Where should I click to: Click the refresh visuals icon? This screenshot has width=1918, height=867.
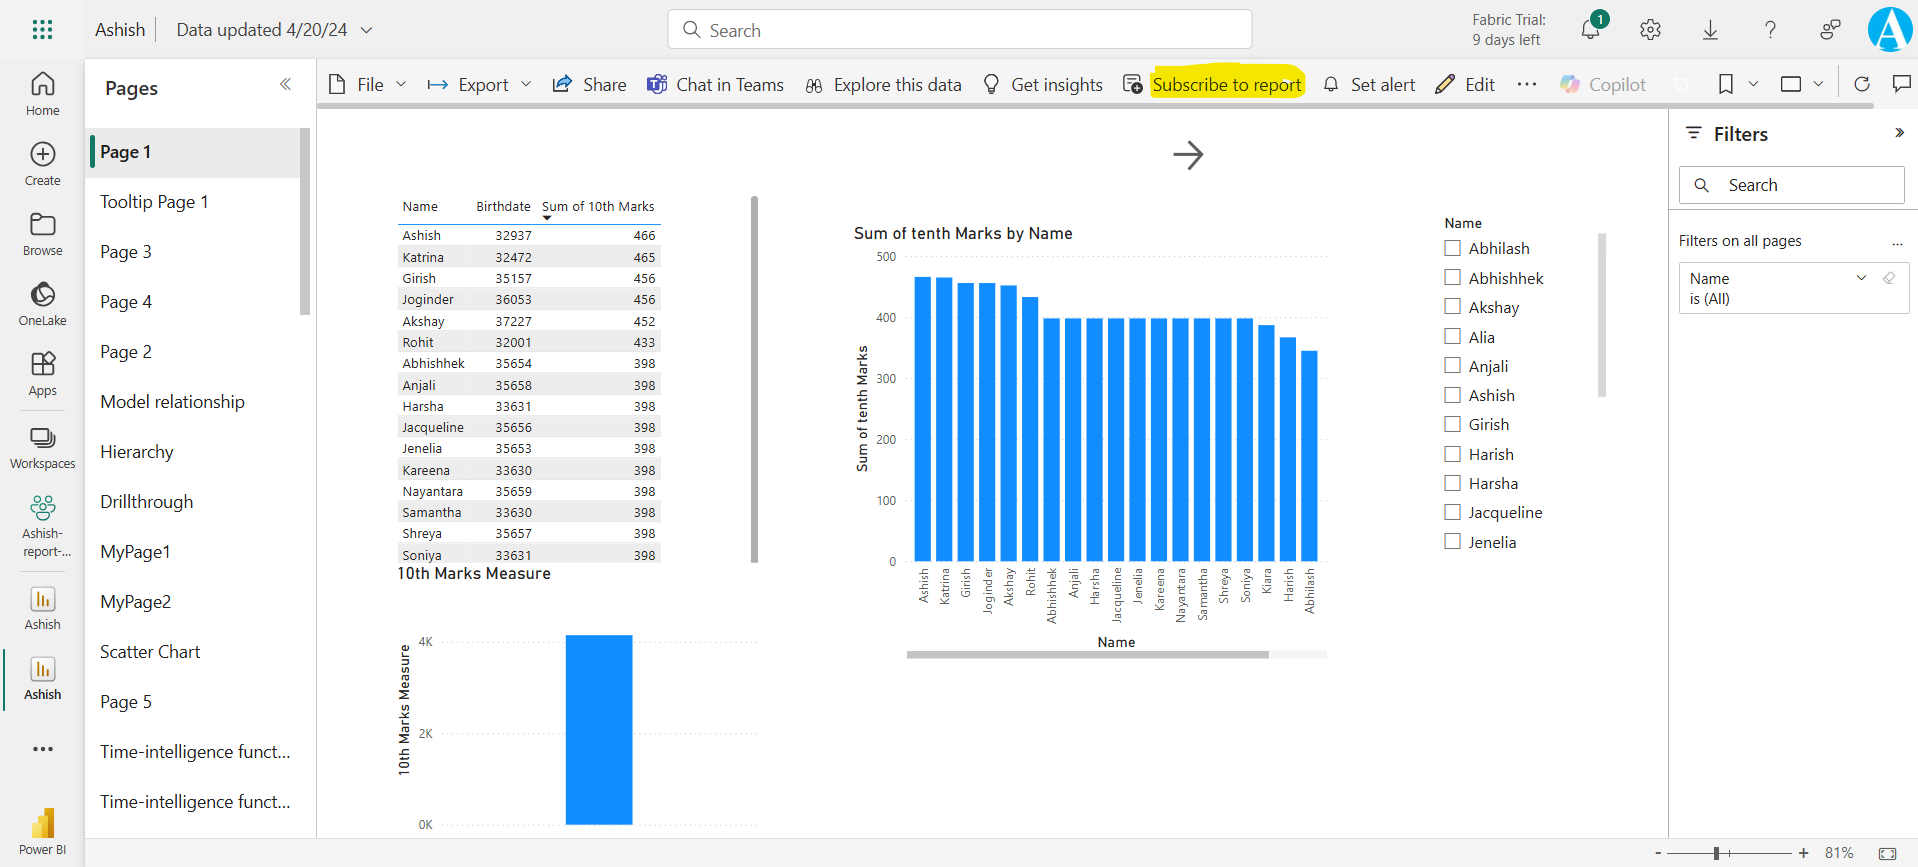point(1861,85)
